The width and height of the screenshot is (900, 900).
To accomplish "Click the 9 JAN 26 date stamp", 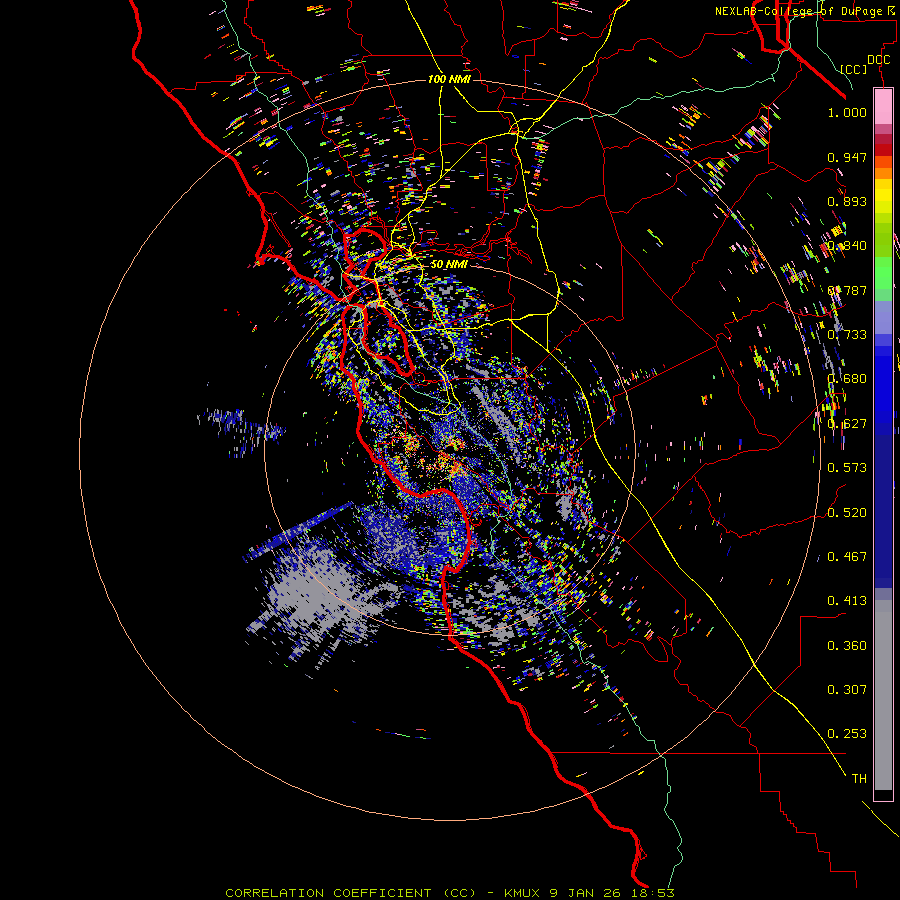I will (585, 893).
